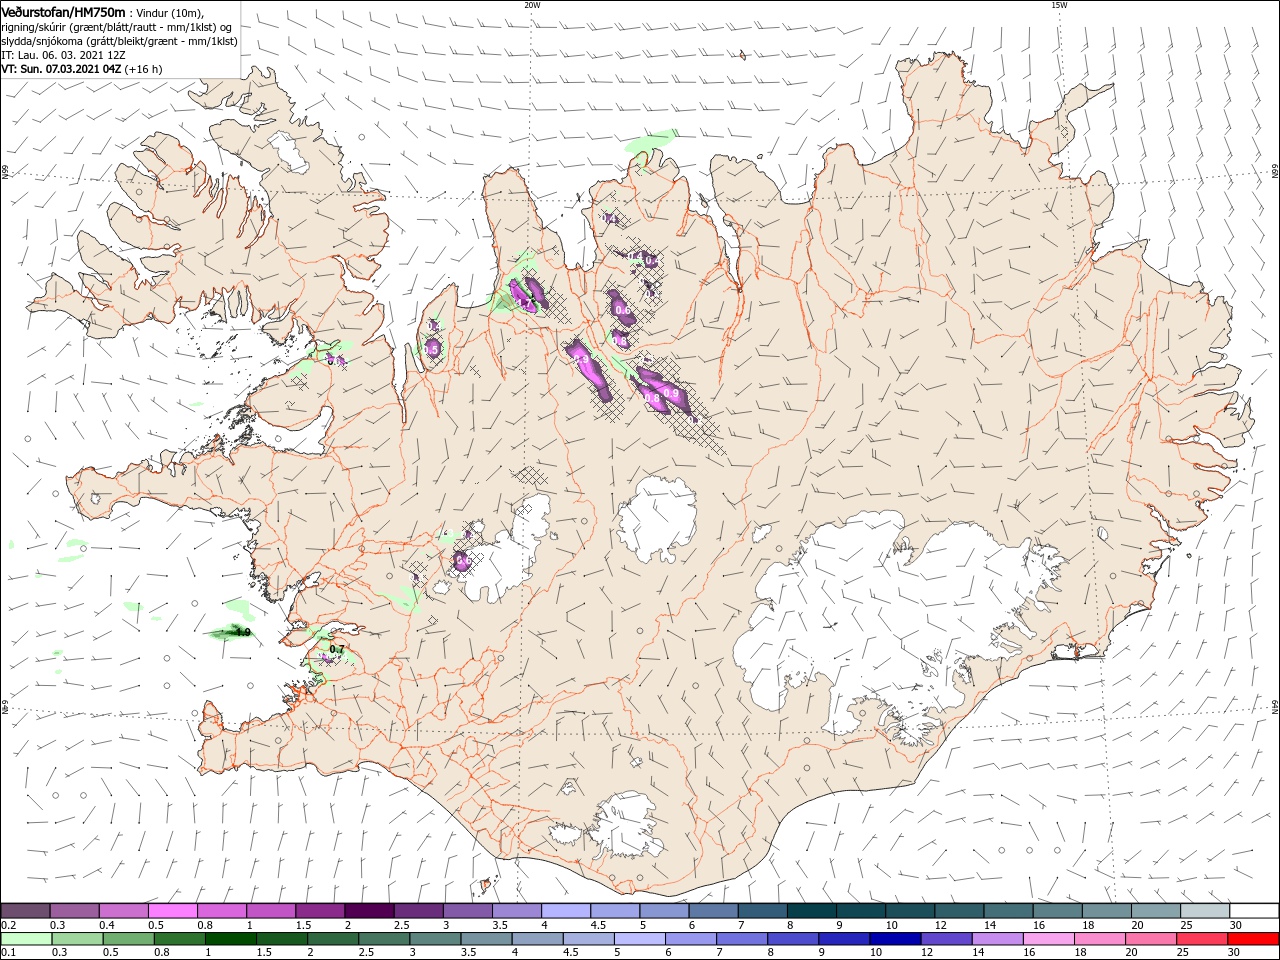Pick lower-row deep blue swatch between 10 and 12
Image resolution: width=1280 pixels, height=960 pixels.
[x=895, y=939]
